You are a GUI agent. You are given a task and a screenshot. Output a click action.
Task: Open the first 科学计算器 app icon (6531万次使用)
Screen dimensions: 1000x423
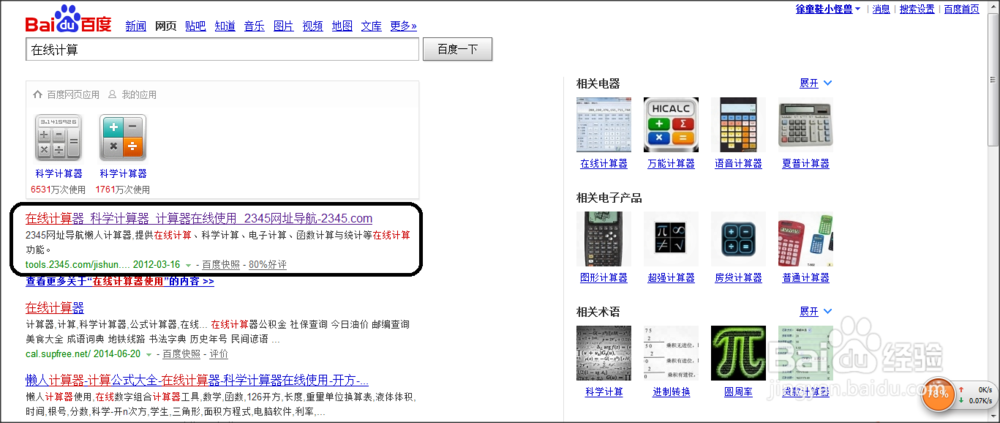point(59,138)
